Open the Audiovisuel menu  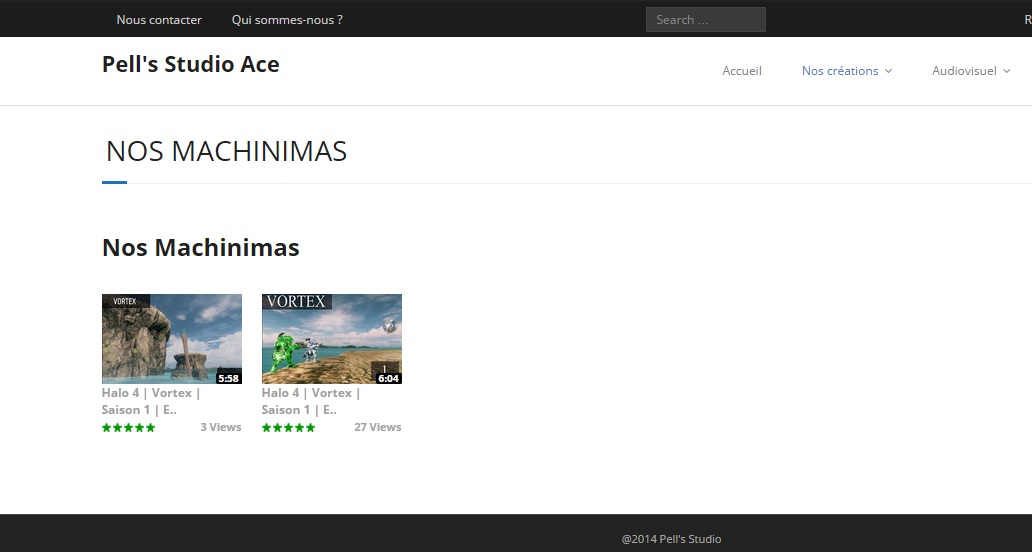point(964,71)
